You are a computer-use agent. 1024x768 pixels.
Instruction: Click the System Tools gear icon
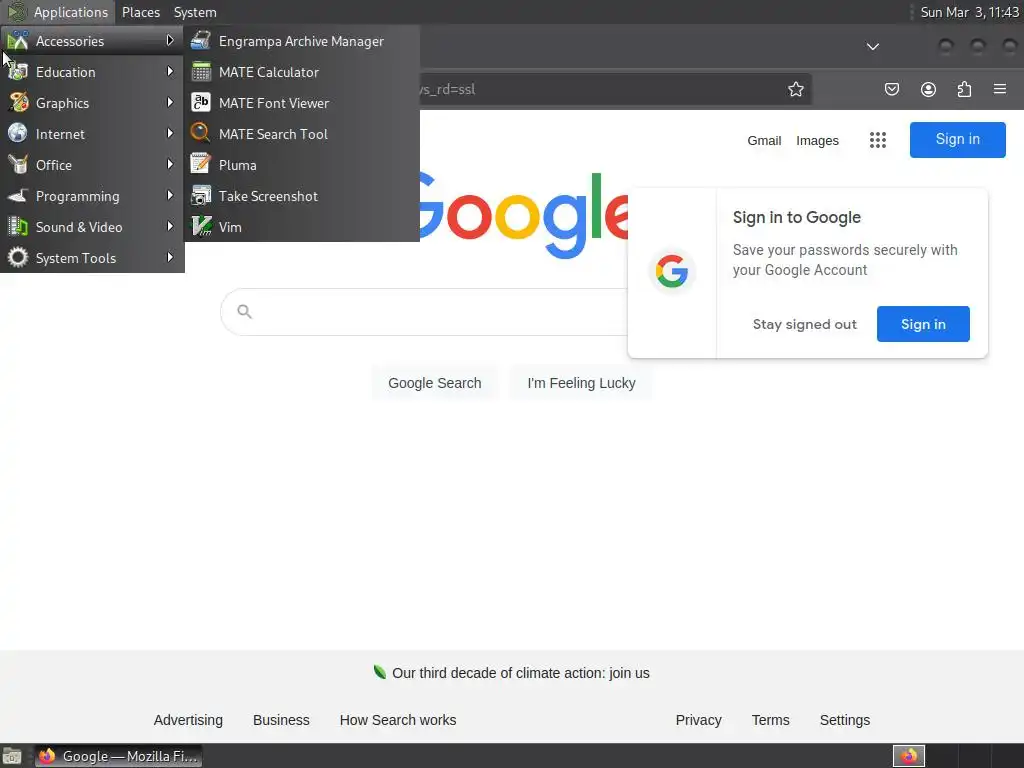tap(18, 257)
